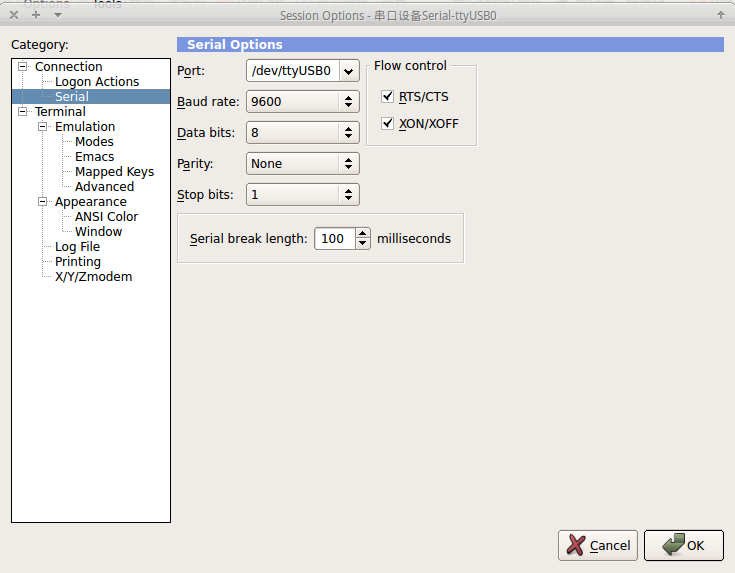Decrease serial break length with down arrow
The image size is (735, 573).
[362, 244]
